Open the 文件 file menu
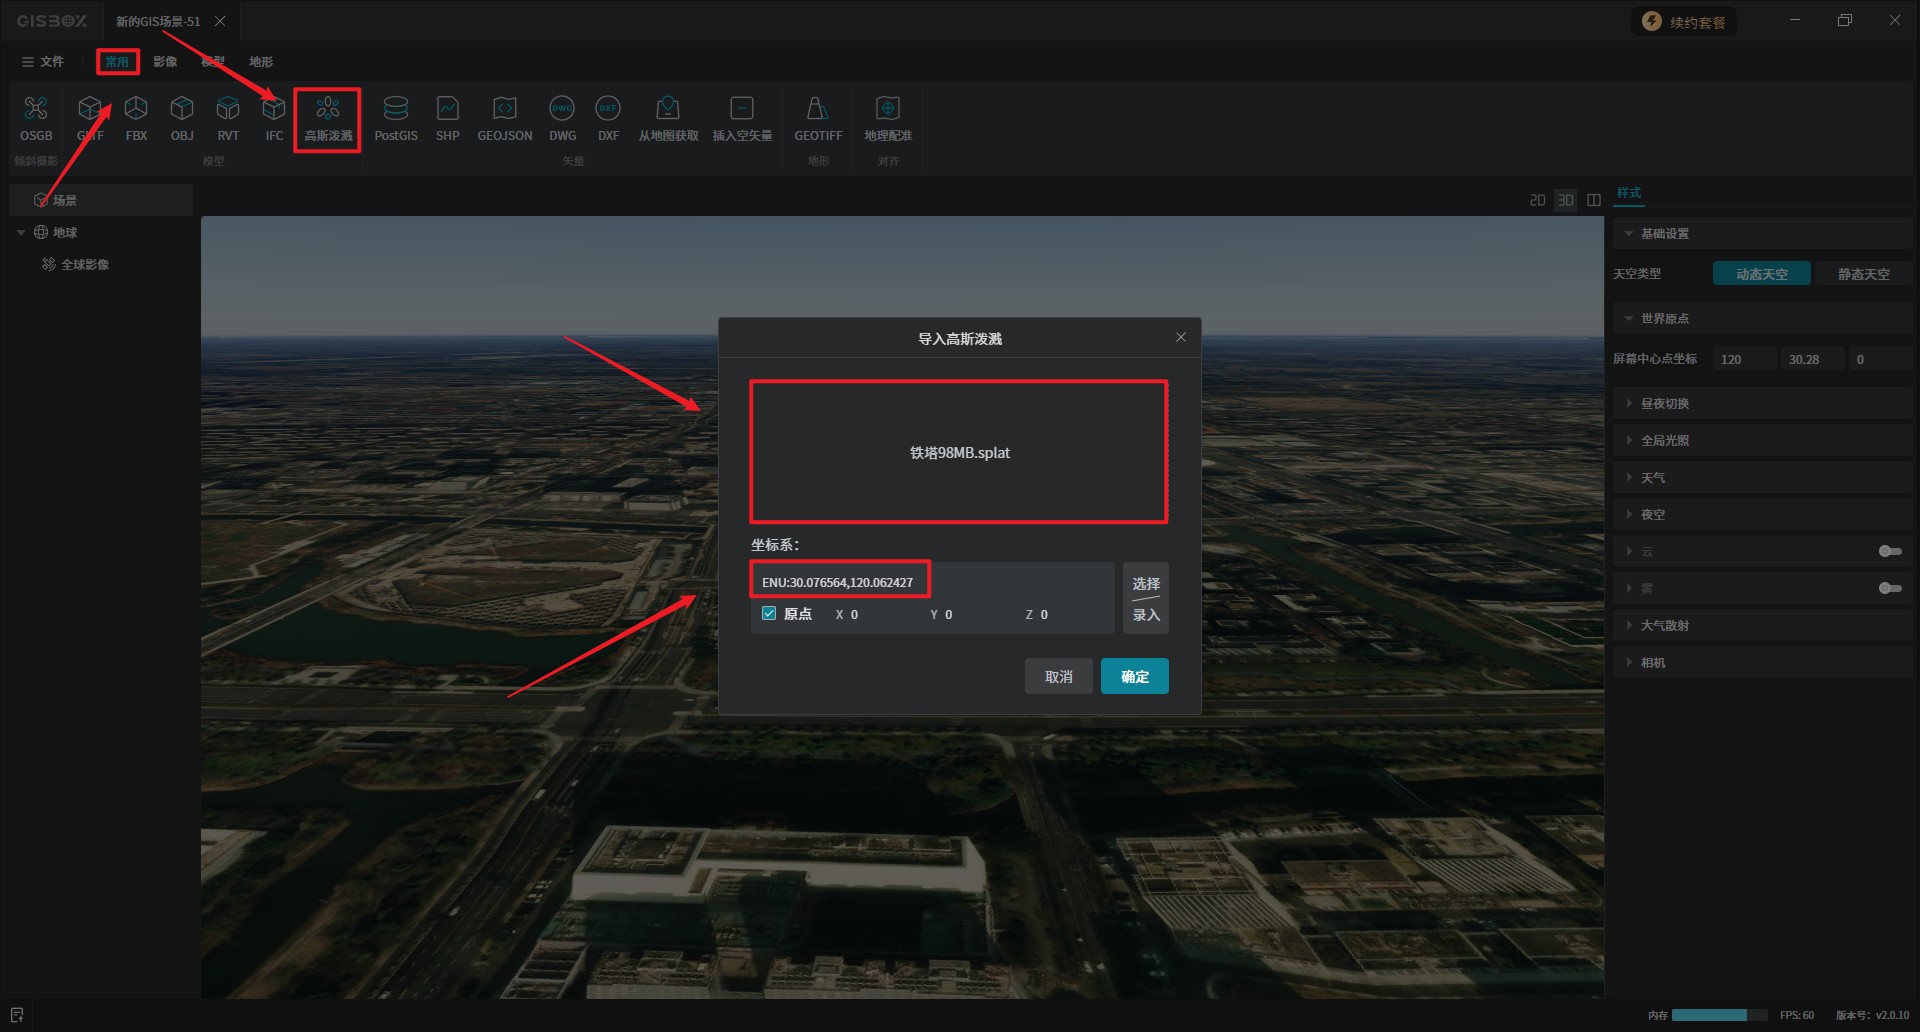The image size is (1920, 1032). 43,62
